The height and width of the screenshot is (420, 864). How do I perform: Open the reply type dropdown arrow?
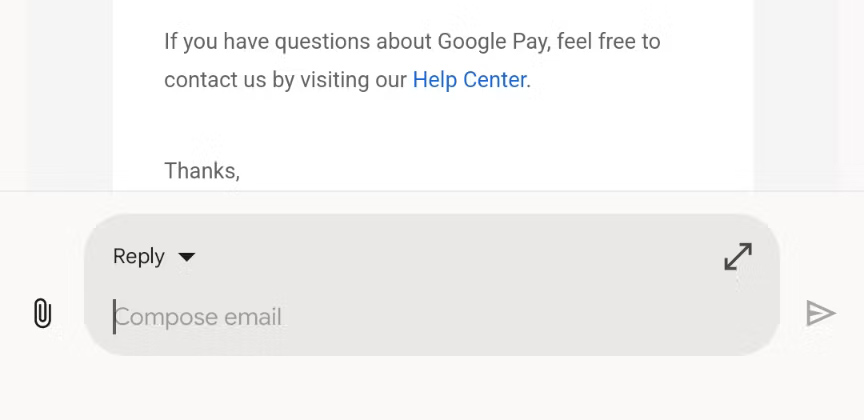pyautogui.click(x=187, y=257)
